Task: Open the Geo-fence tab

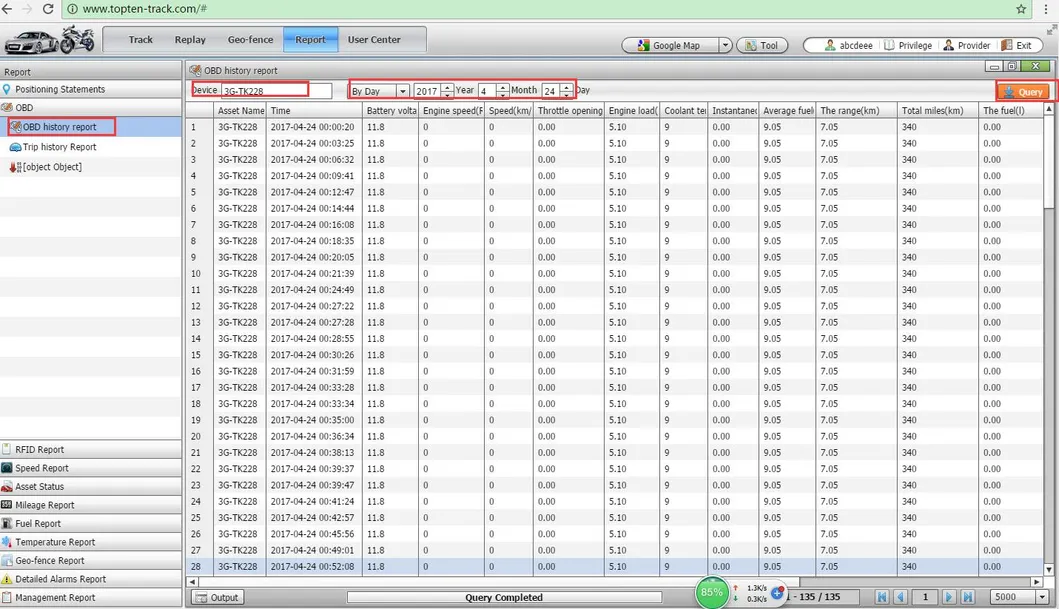Action: (251, 40)
